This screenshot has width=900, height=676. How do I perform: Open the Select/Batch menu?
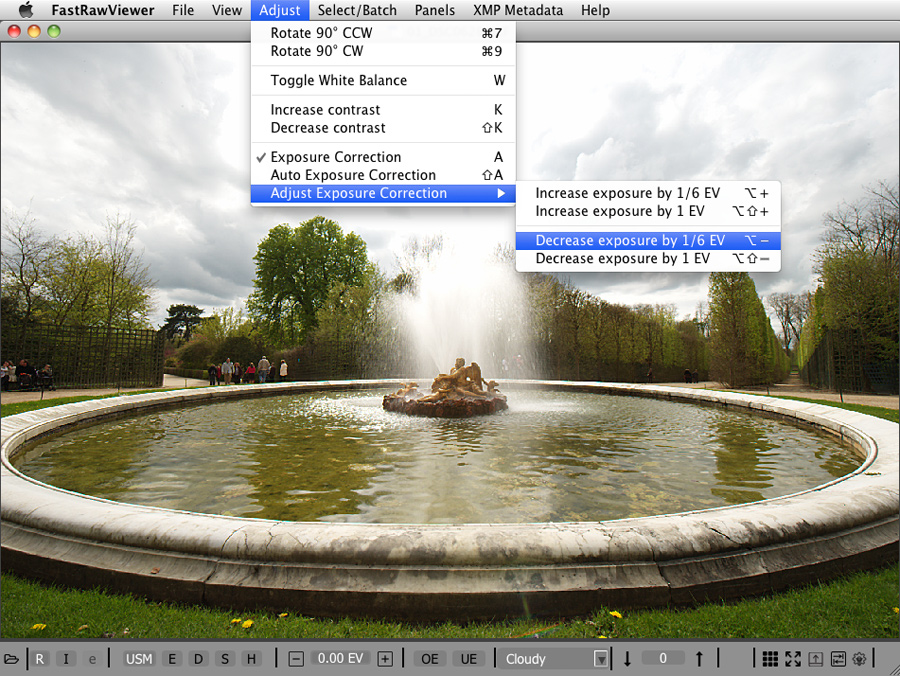[x=357, y=10]
